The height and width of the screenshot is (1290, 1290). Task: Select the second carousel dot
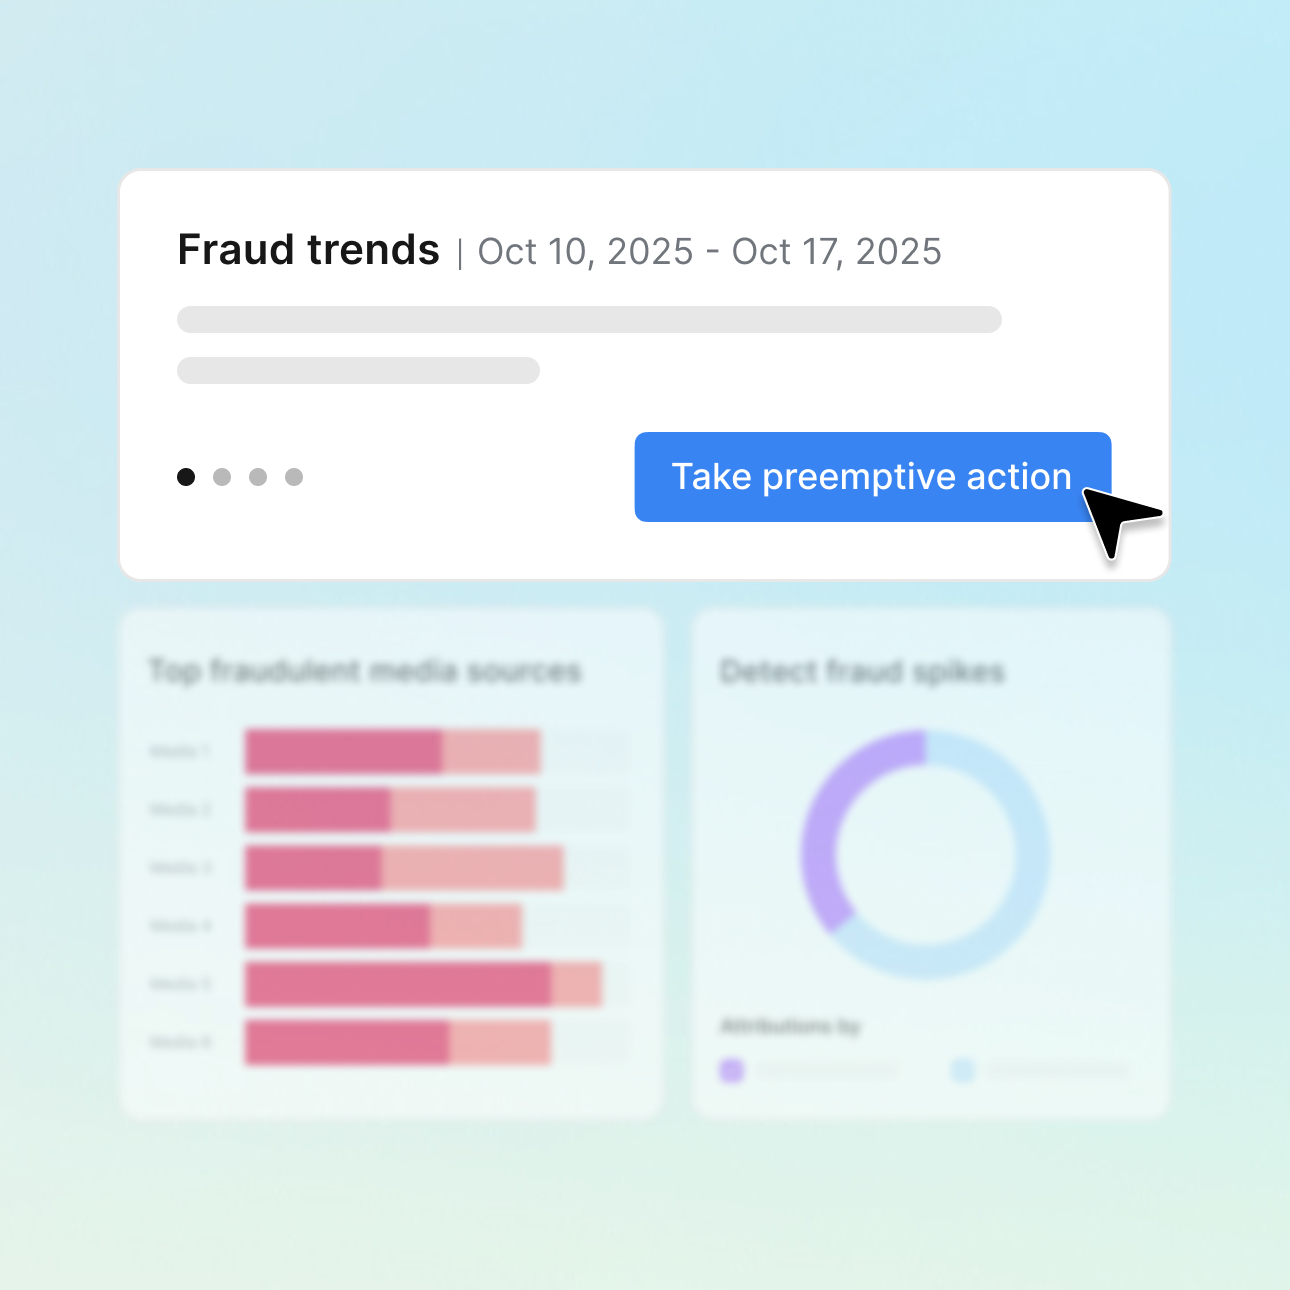[222, 477]
